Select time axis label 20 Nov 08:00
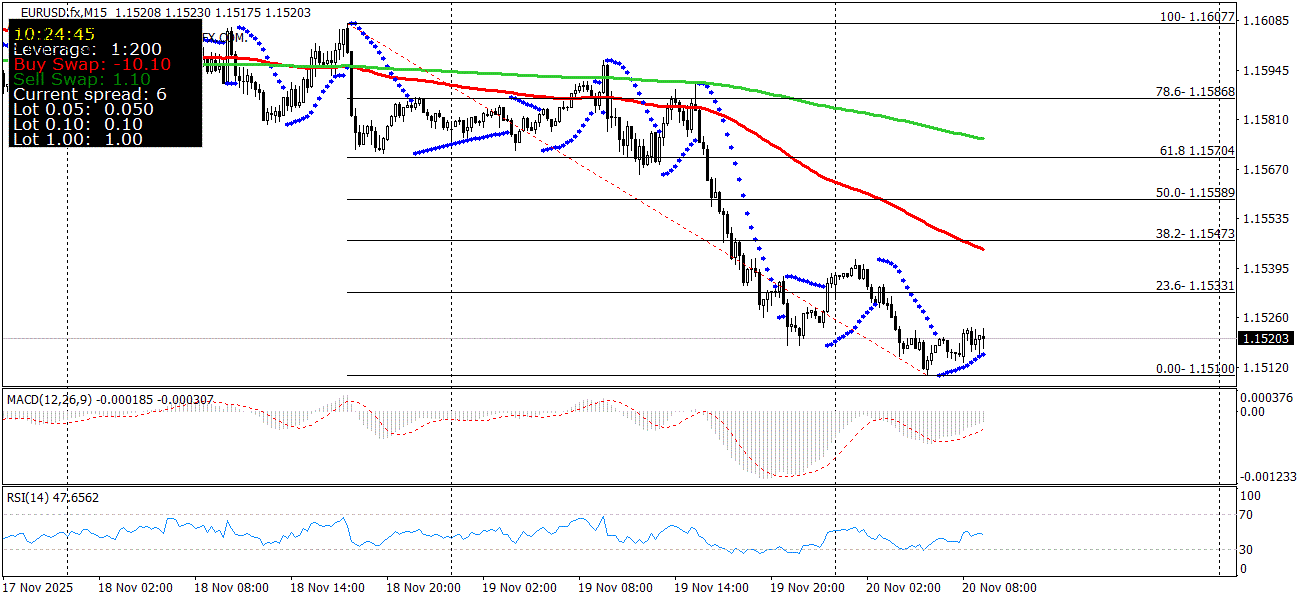The height and width of the screenshot is (600, 1300). click(1000, 587)
